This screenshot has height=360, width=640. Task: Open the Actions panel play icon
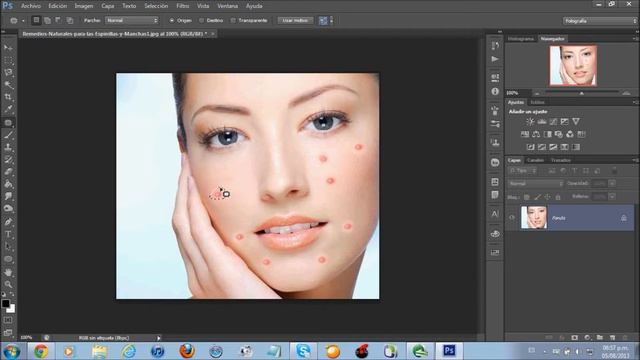pos(495,59)
